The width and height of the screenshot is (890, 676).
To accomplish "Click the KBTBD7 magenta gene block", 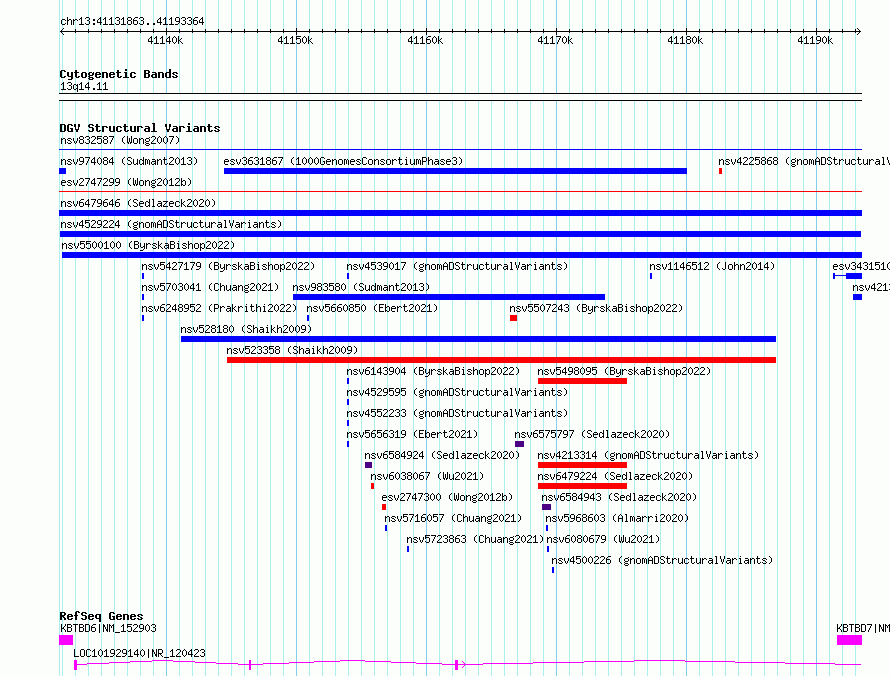I will tap(849, 640).
